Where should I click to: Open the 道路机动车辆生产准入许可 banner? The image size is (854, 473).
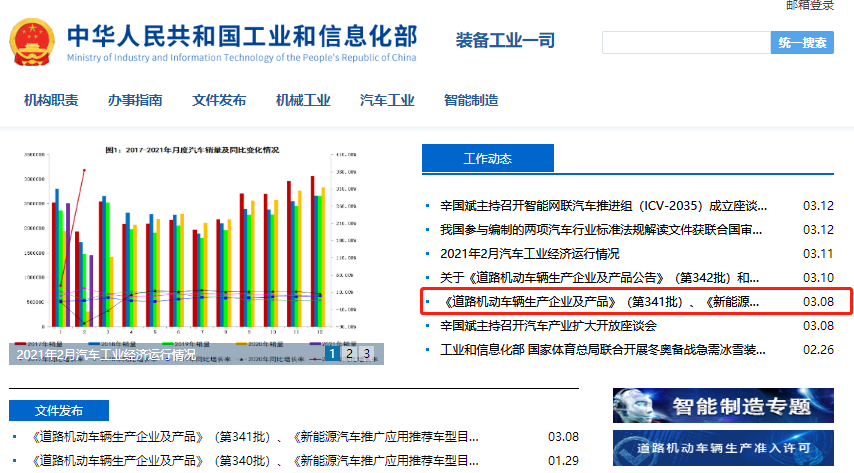(723, 448)
